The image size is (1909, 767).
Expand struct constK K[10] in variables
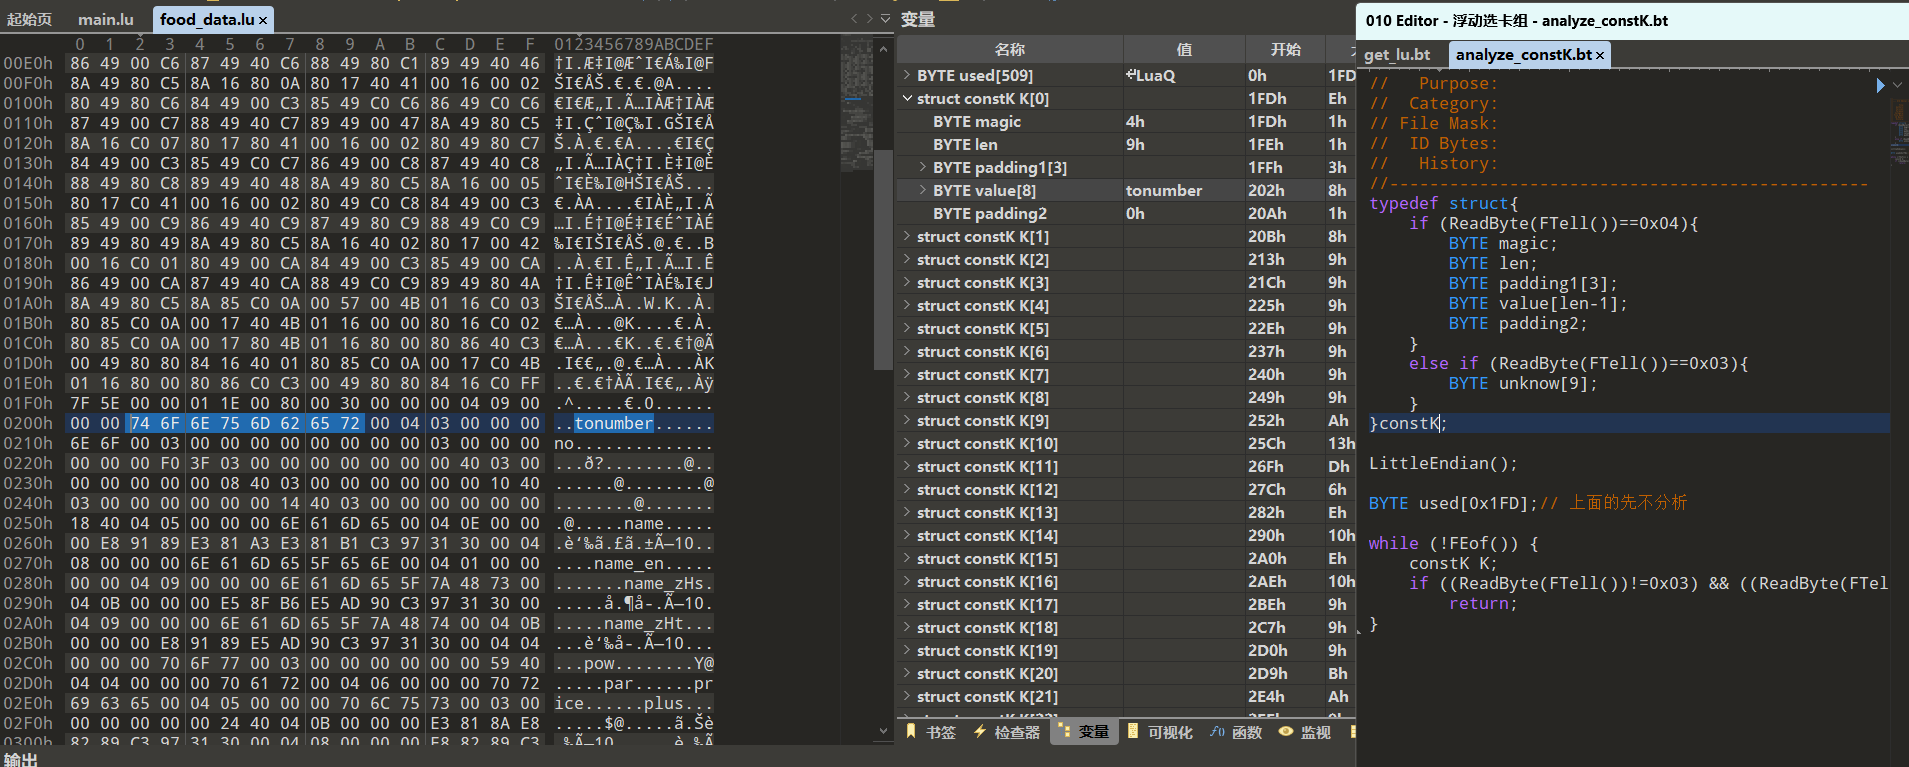pyautogui.click(x=907, y=443)
